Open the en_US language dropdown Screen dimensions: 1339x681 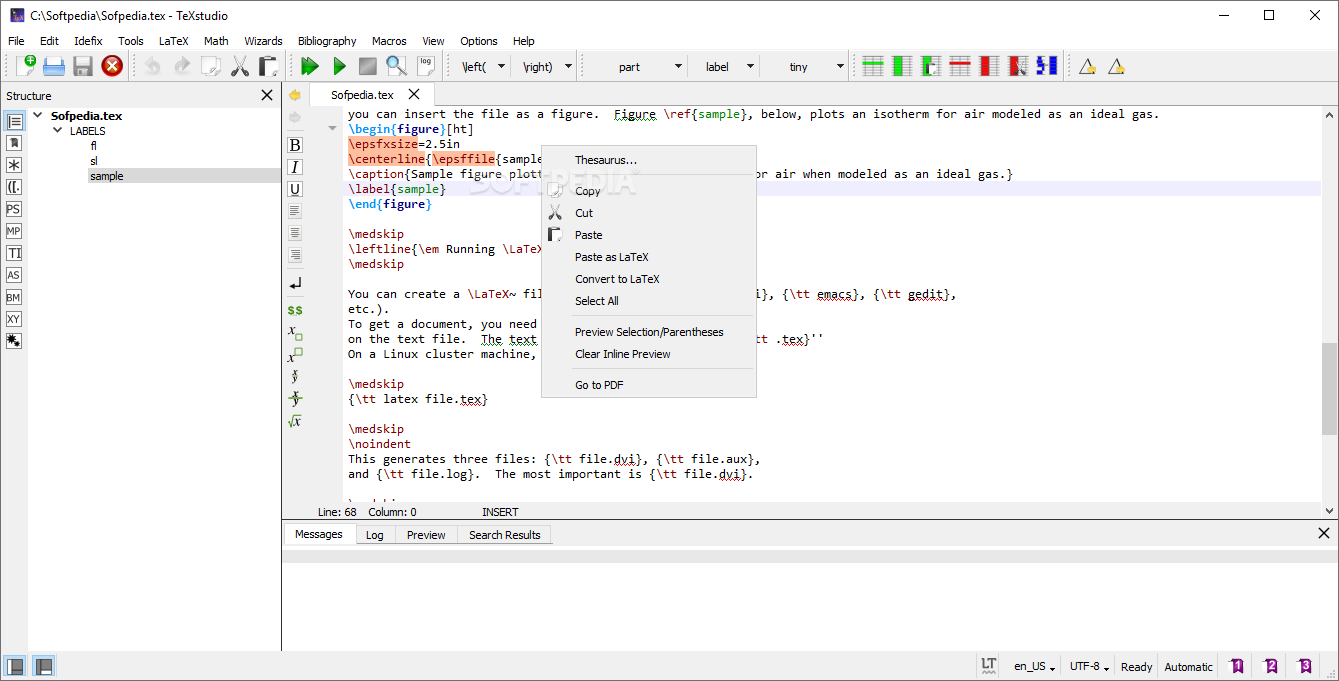click(1035, 666)
